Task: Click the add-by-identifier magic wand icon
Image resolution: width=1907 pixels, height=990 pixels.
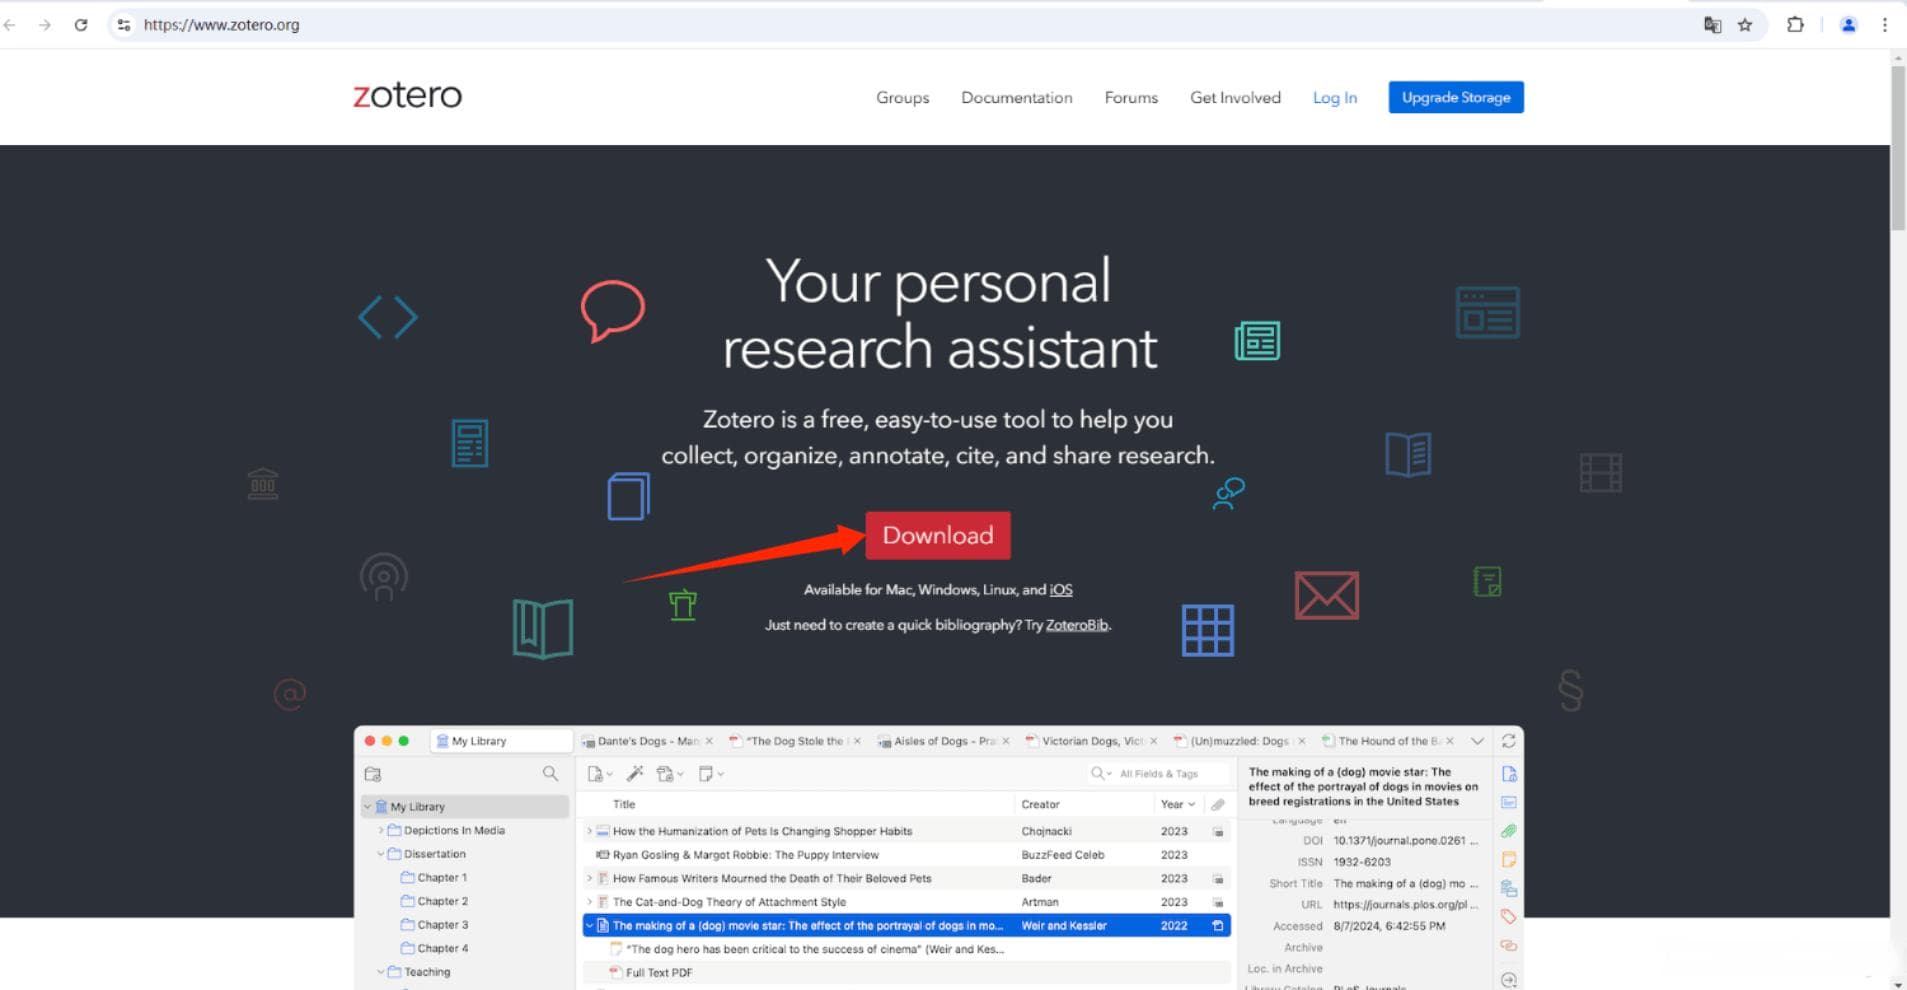Action: point(635,774)
